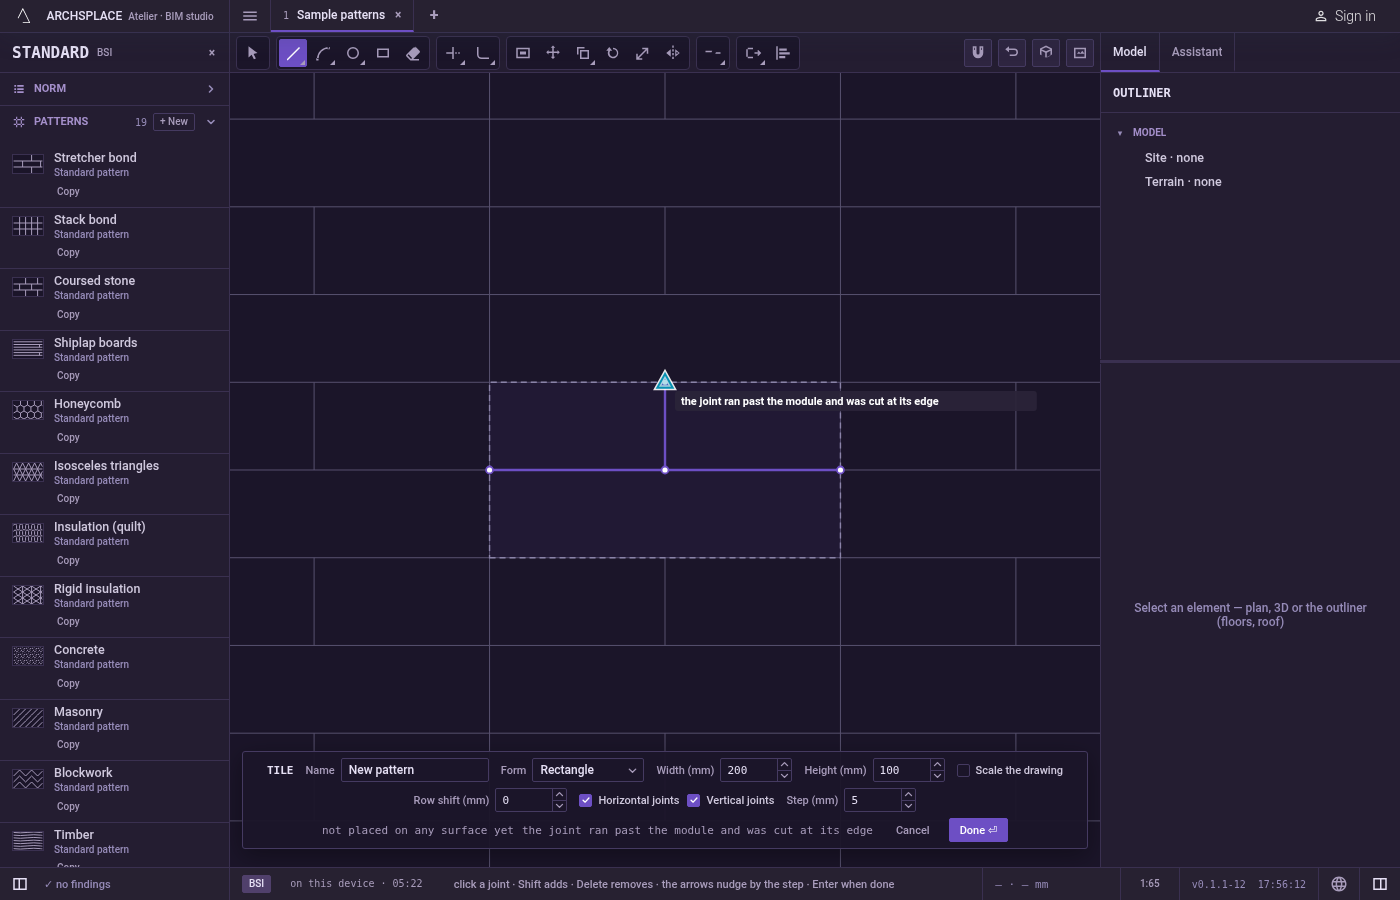
Task: Uncheck Horizontal joints checkbox
Action: click(586, 800)
